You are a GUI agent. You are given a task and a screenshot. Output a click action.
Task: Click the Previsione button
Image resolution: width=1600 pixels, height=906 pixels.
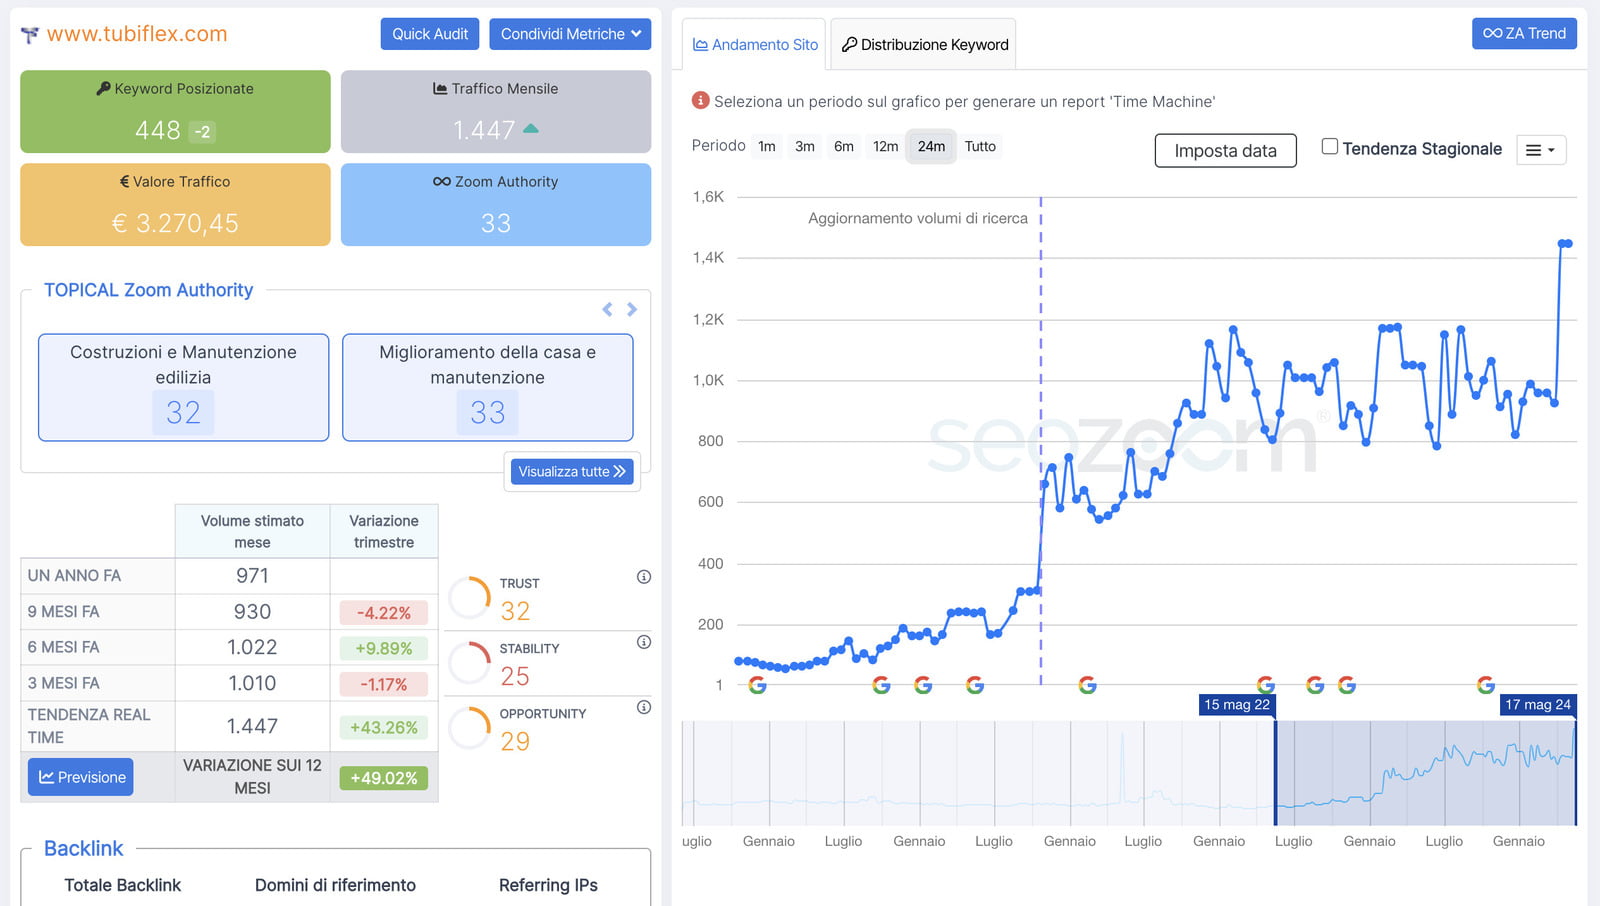81,777
